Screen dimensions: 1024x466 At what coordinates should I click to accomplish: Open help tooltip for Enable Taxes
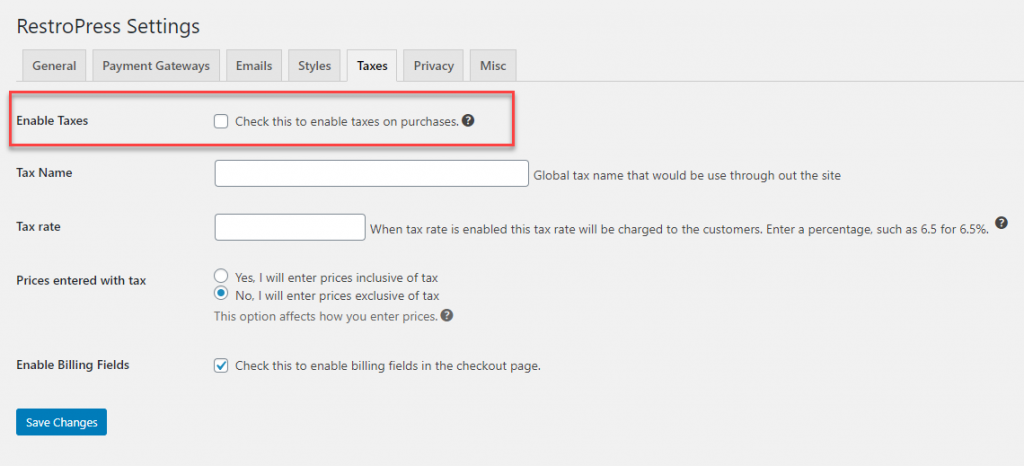468,121
